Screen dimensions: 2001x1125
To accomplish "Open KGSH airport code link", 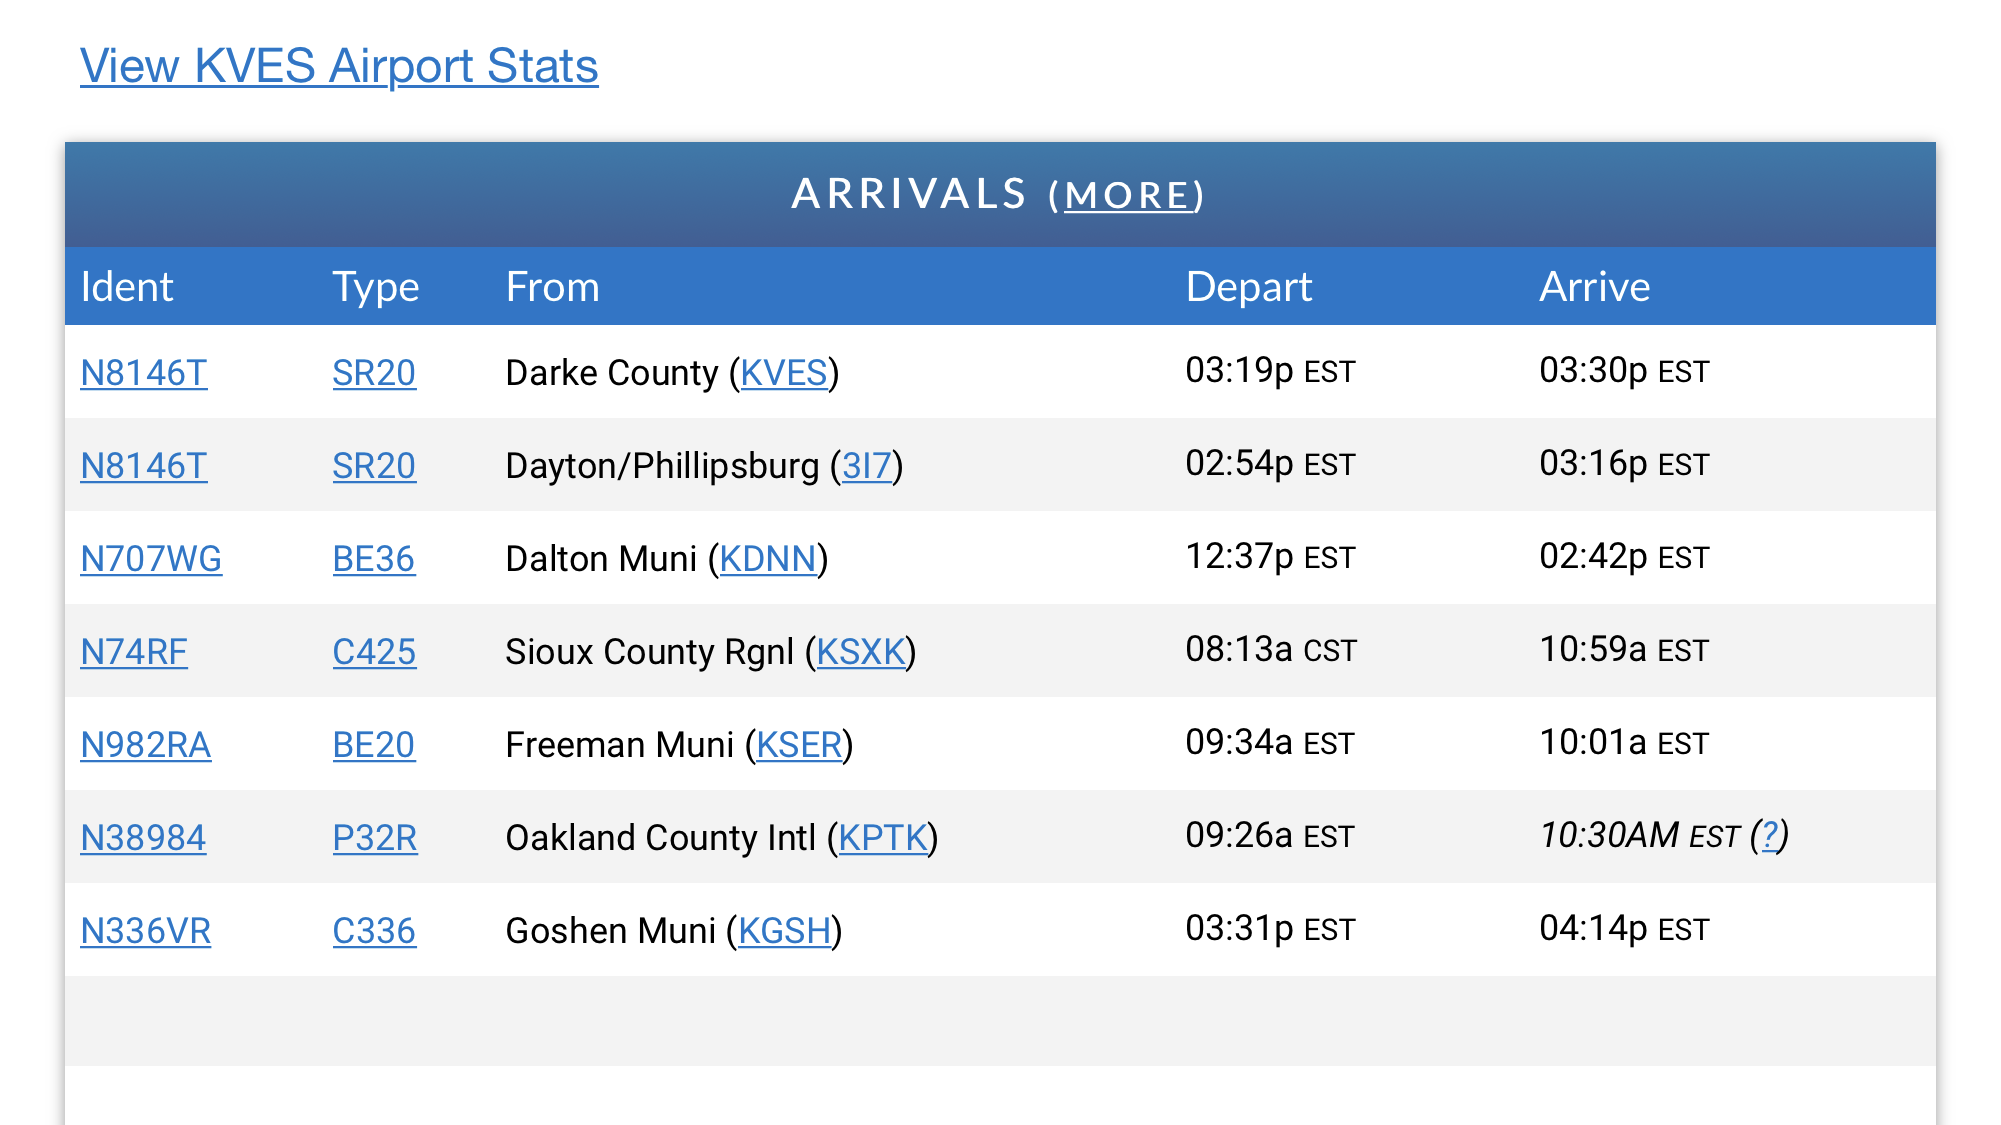I will pos(785,931).
